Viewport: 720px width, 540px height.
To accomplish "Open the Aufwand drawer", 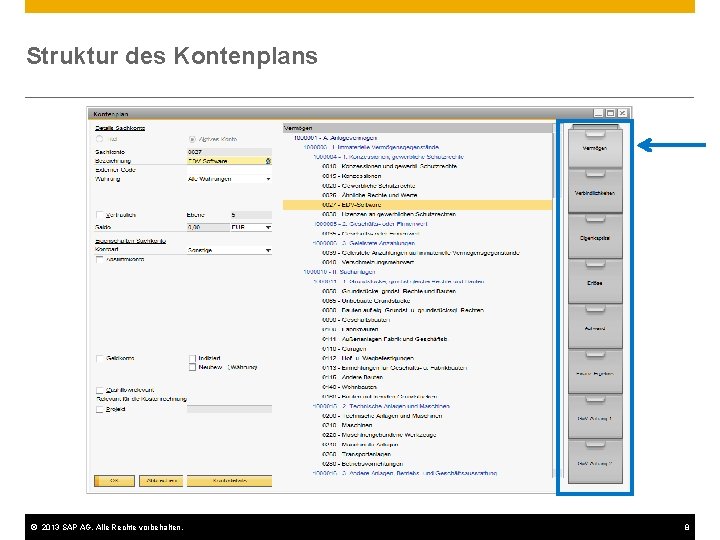I will tap(595, 327).
